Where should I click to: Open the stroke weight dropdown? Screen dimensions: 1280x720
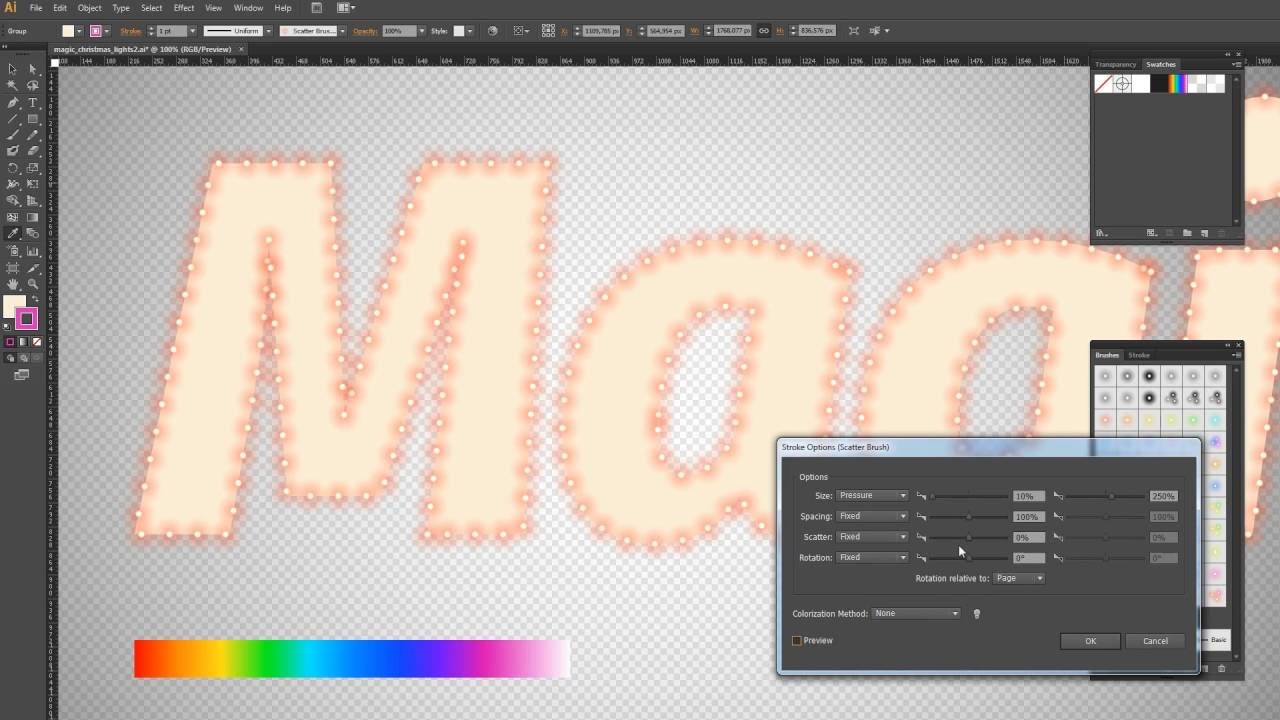point(193,31)
